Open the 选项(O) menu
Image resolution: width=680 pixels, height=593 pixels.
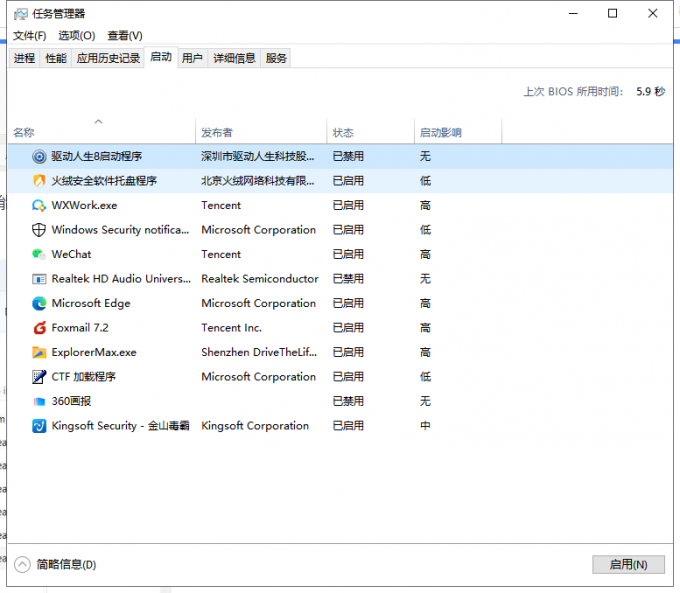[x=77, y=36]
